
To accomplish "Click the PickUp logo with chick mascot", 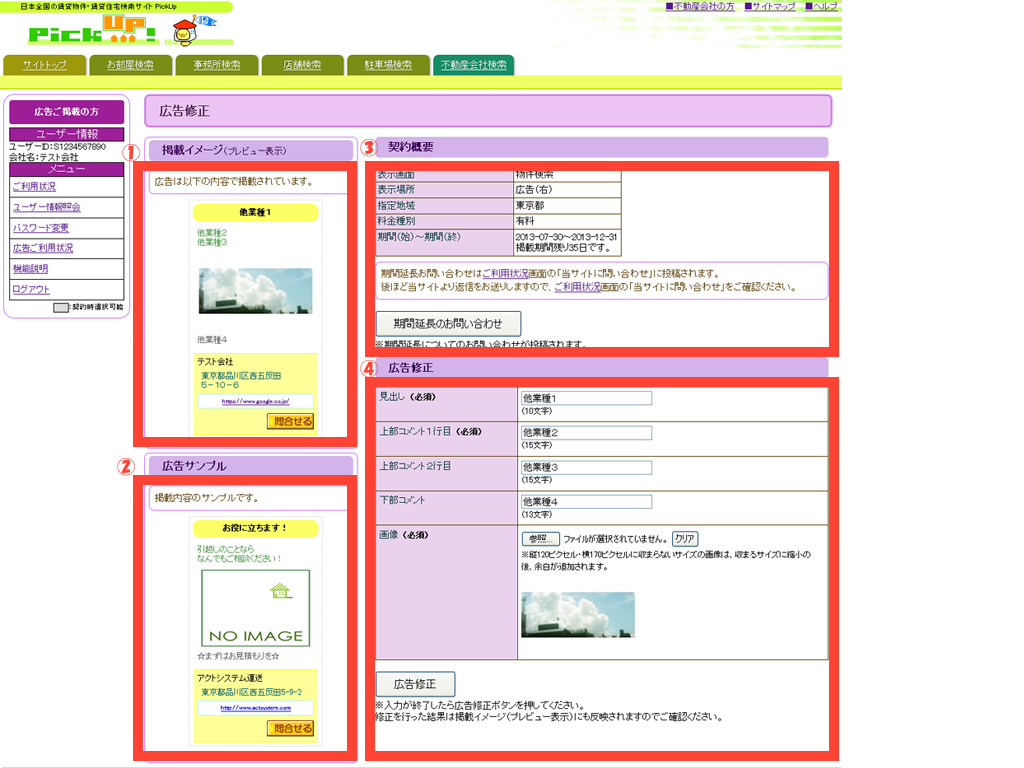I will click(x=110, y=33).
